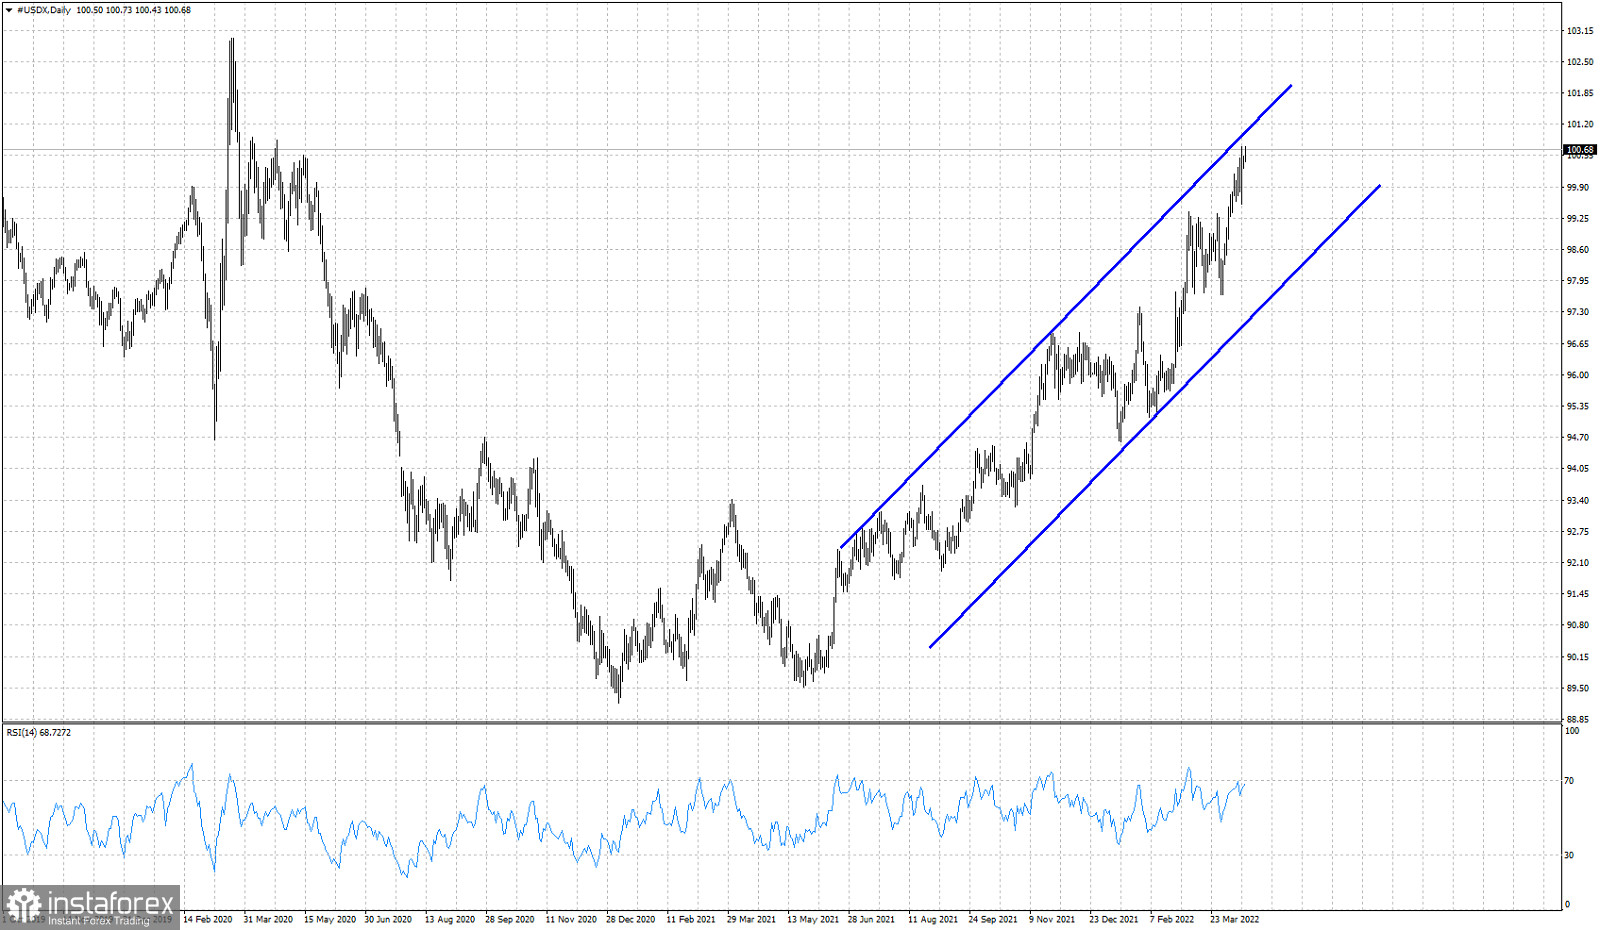Screen dimensions: 1600x930
Task: Select the upper blue channel trend line
Action: coord(1066,316)
